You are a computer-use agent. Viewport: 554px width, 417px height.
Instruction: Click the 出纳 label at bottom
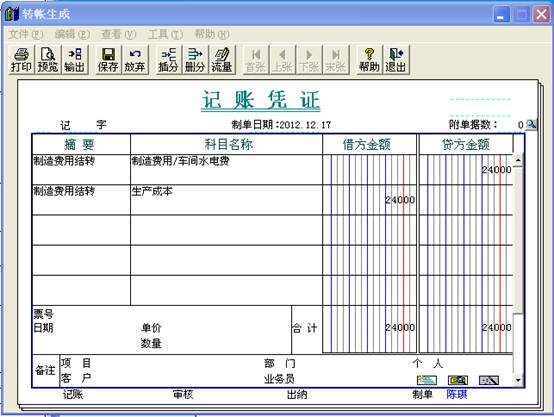(x=297, y=394)
